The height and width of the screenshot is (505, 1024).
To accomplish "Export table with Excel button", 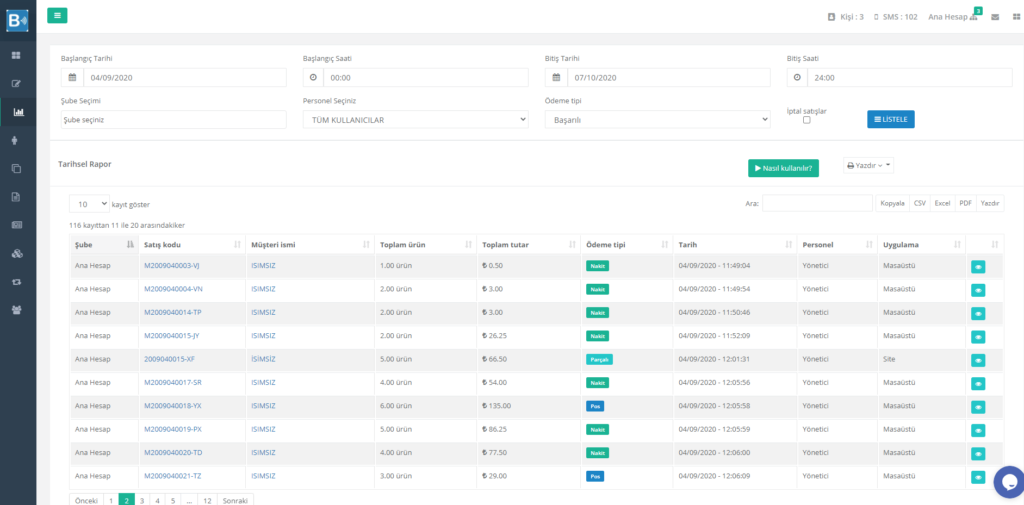I will [x=942, y=203].
